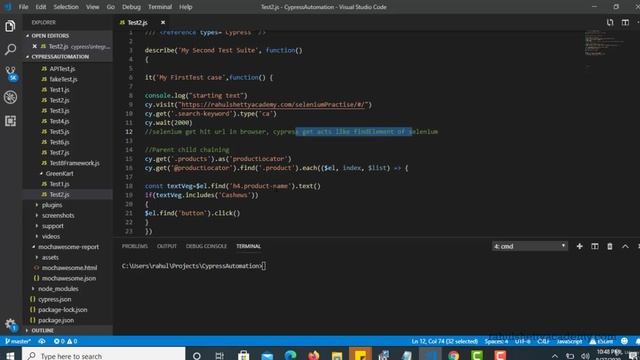Open Google Chrome from taskbar

pos(453,356)
